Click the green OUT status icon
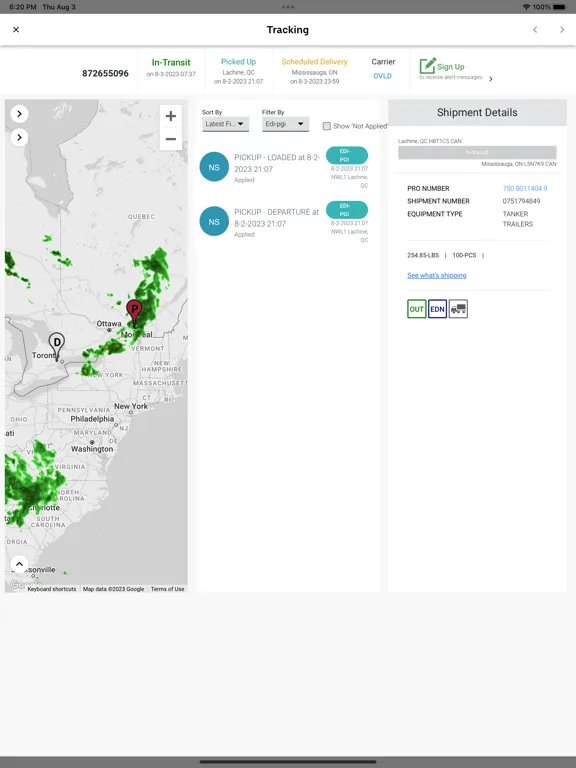 tap(417, 309)
